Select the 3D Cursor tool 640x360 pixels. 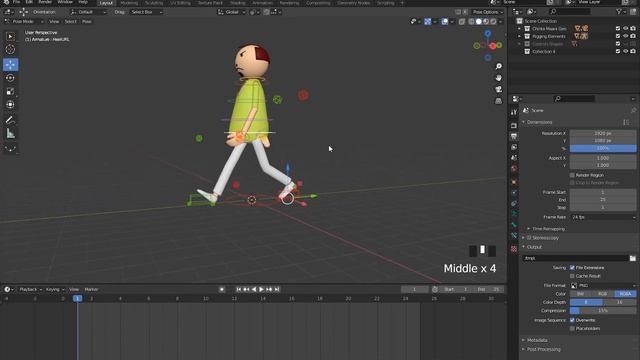[10, 50]
